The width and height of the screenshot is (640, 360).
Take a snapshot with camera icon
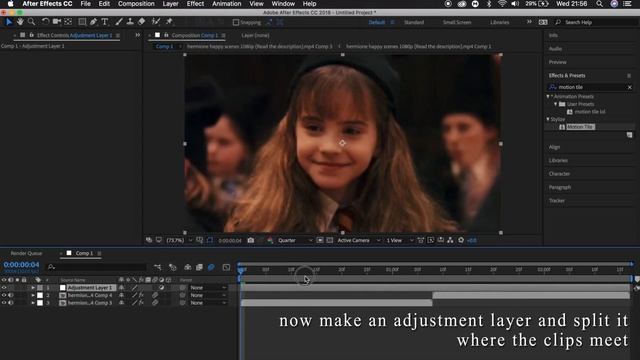point(251,240)
